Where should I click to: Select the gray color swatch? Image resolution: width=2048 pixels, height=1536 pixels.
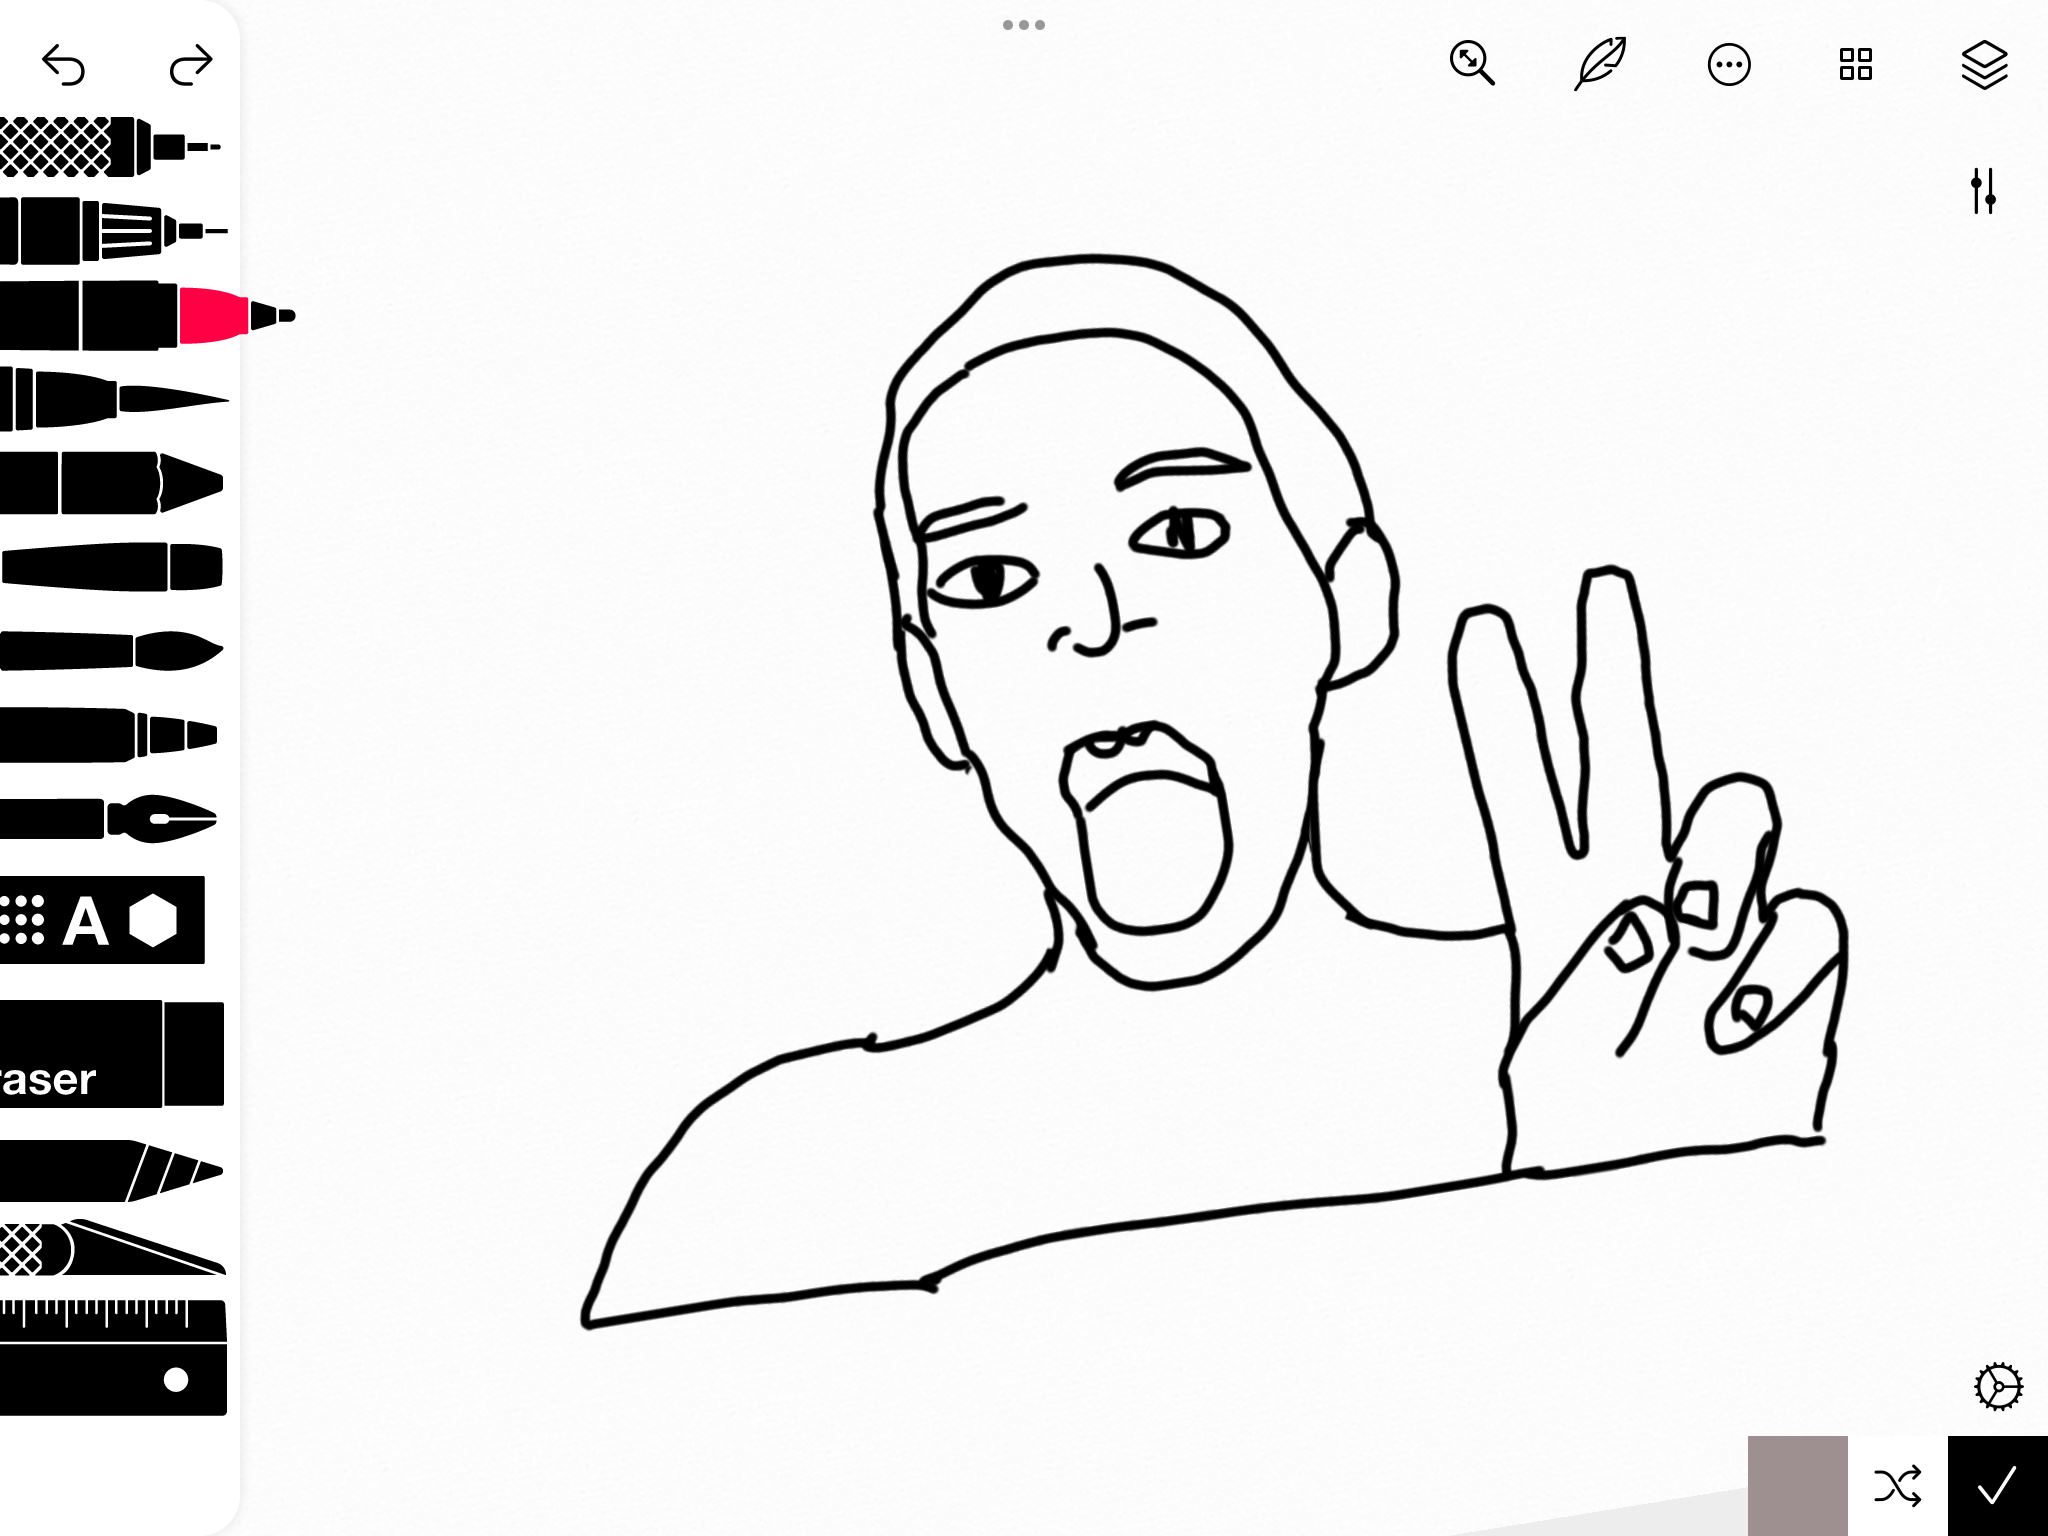(1797, 1485)
